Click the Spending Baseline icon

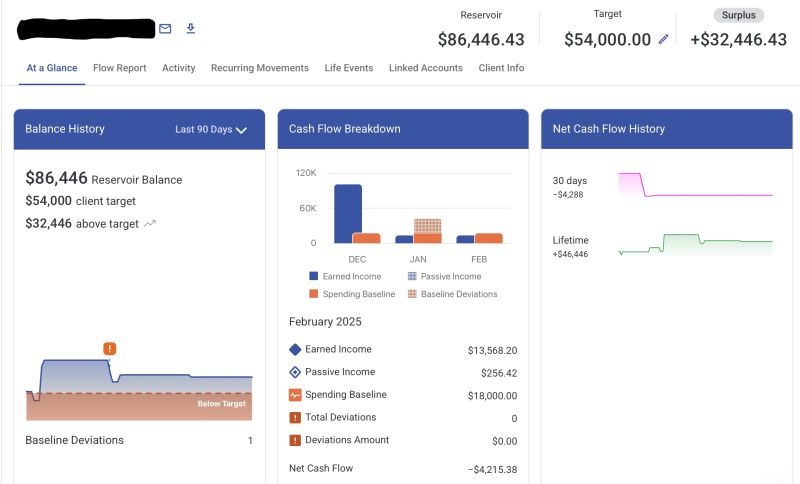click(x=295, y=395)
